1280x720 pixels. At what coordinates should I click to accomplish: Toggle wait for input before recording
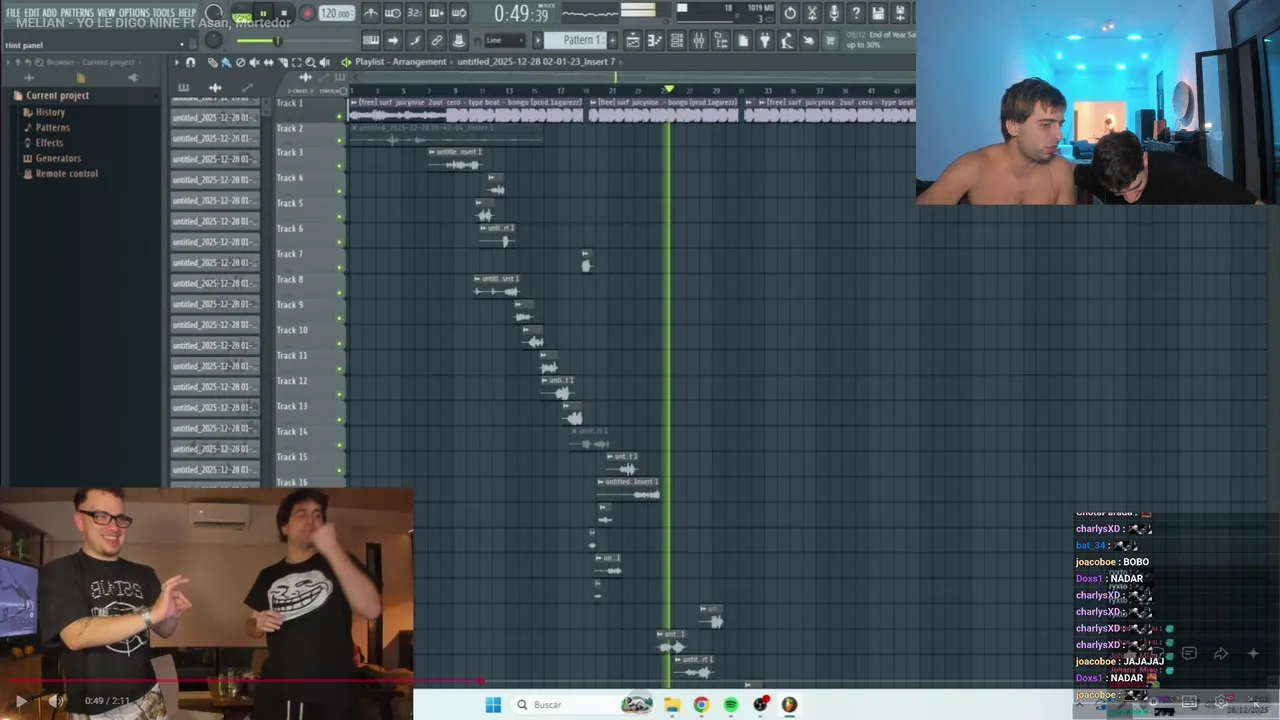(393, 13)
